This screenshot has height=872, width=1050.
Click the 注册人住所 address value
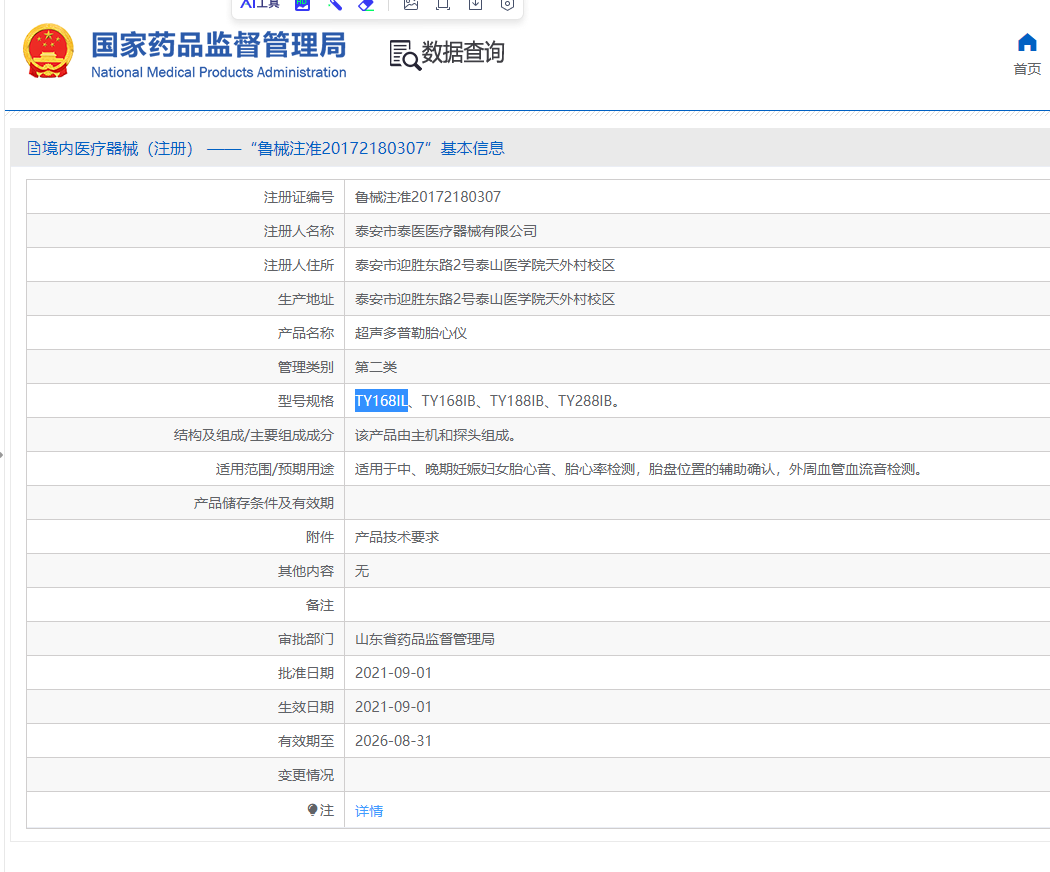pyautogui.click(x=485, y=265)
